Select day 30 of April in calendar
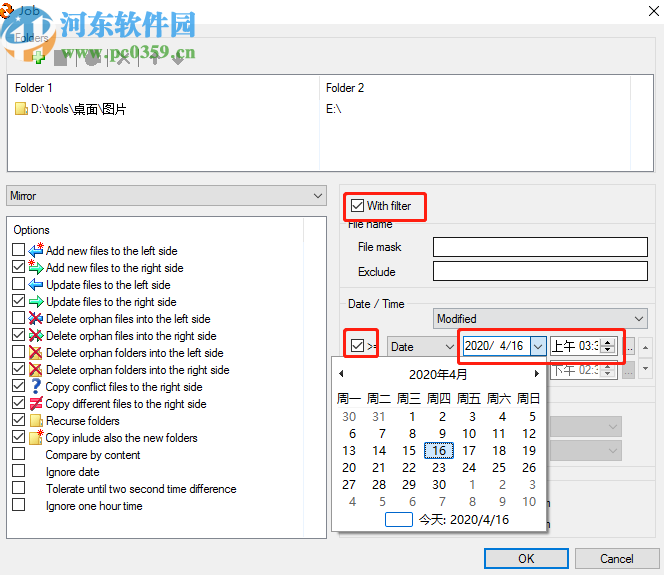The width and height of the screenshot is (664, 575). 439,484
